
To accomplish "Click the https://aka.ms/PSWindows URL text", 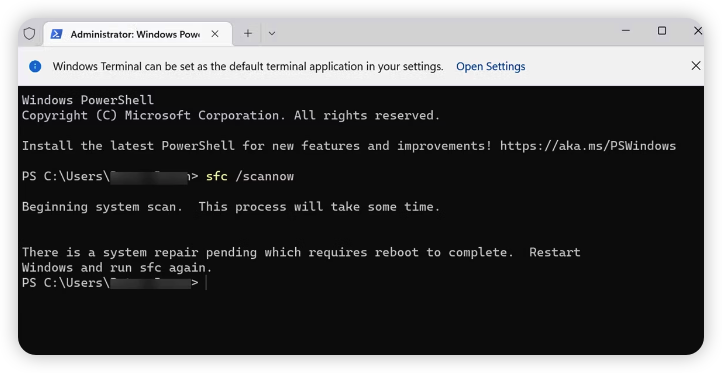I will (x=588, y=146).
